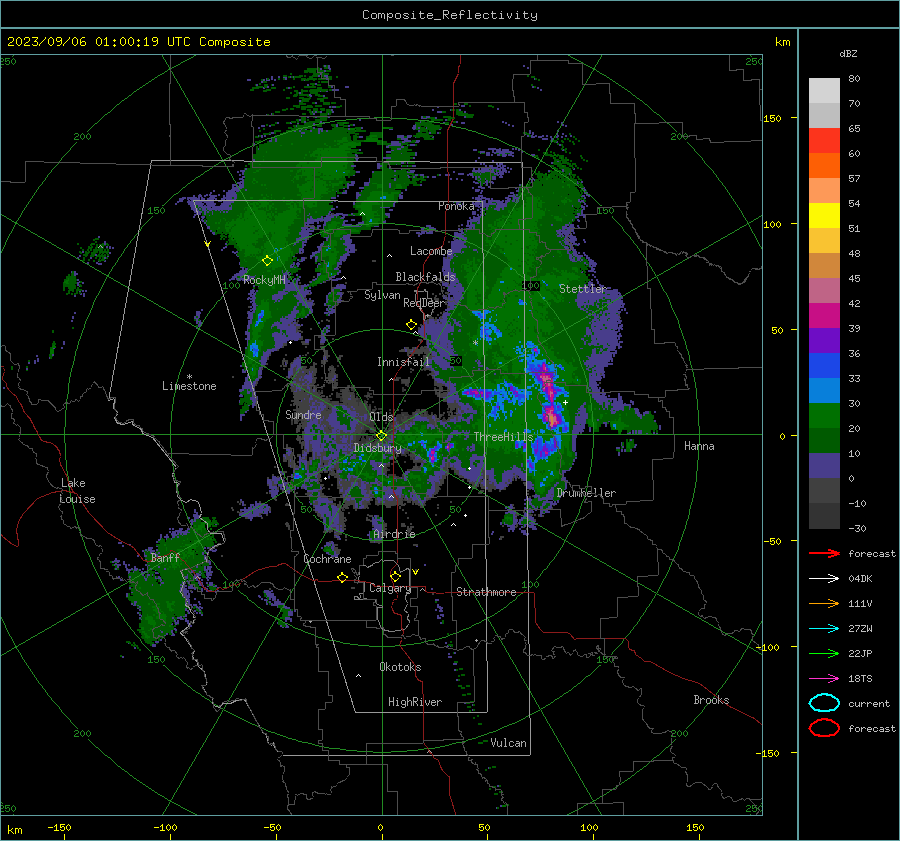This screenshot has height=841, width=900.
Task: Click the Airdrie city label
Action: click(x=394, y=534)
